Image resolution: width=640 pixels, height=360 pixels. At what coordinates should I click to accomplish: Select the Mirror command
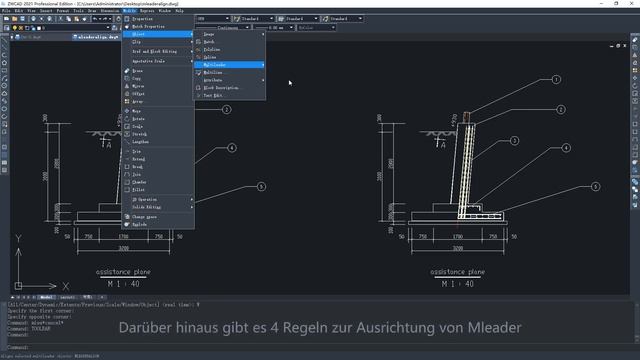click(158, 86)
